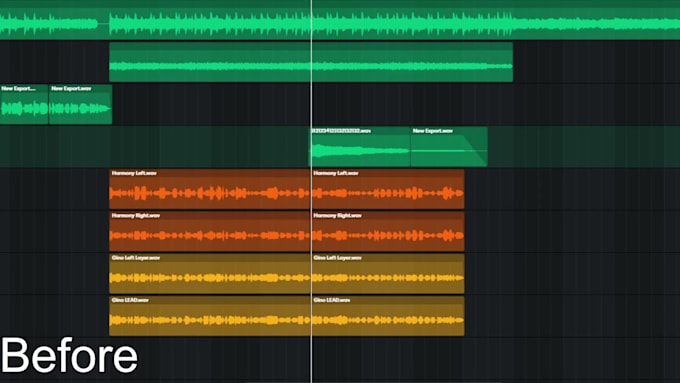Select the first Gino LEAD.wav clip
680x383 pixels.
pos(209,316)
